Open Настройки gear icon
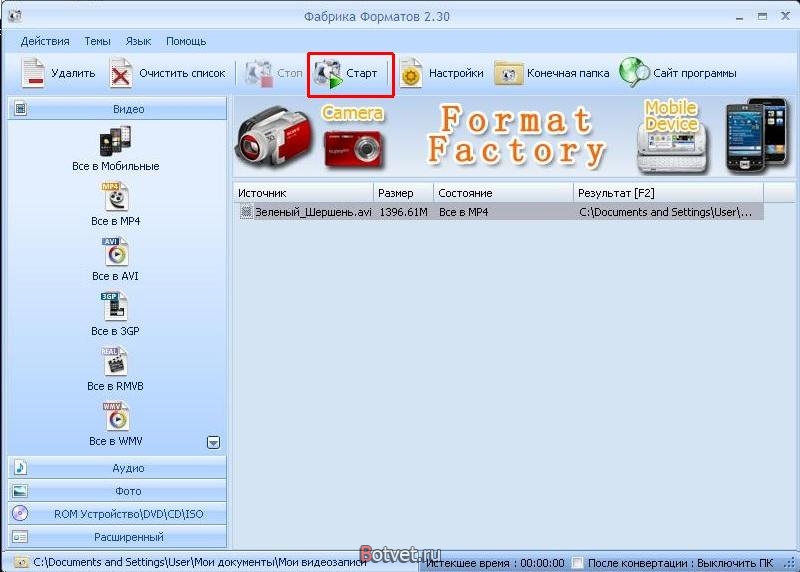 [x=411, y=74]
